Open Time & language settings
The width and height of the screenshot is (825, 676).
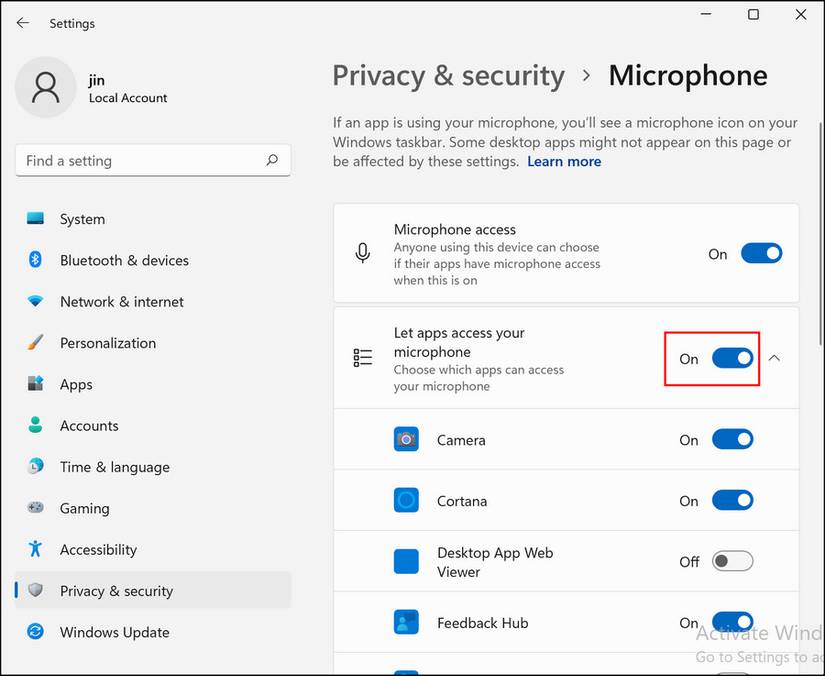point(114,467)
